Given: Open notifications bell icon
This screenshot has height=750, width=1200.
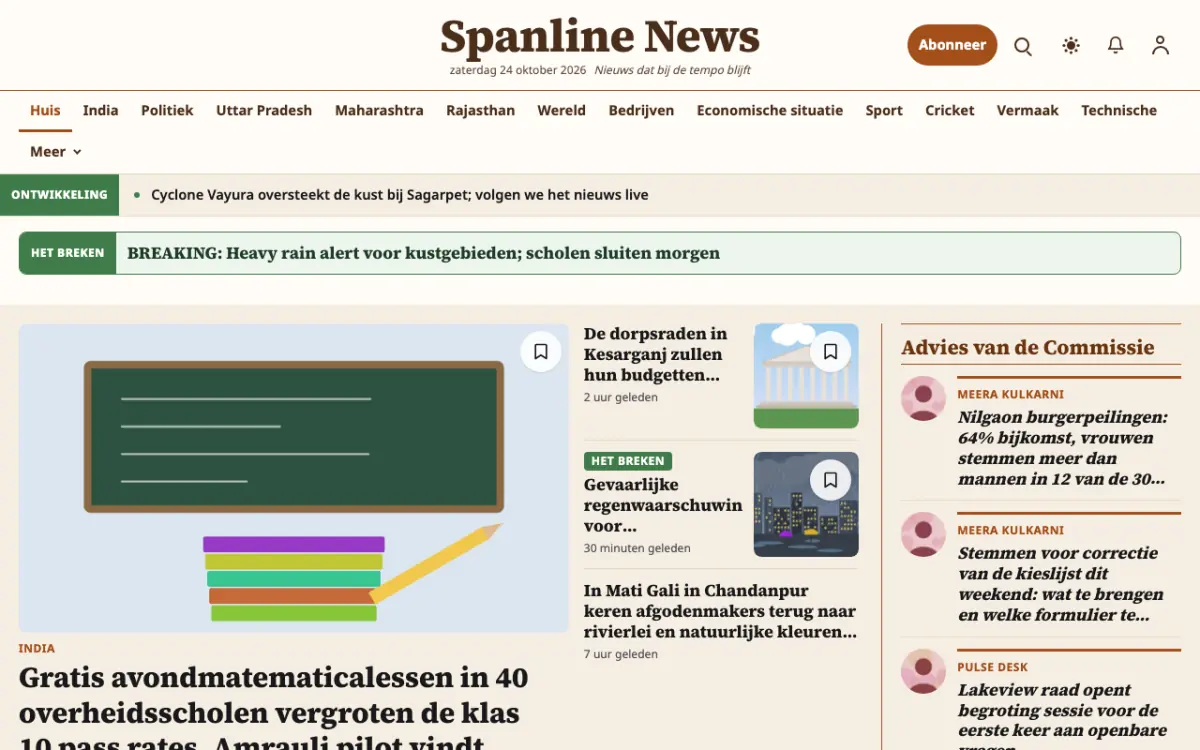Looking at the screenshot, I should pyautogui.click(x=1116, y=45).
